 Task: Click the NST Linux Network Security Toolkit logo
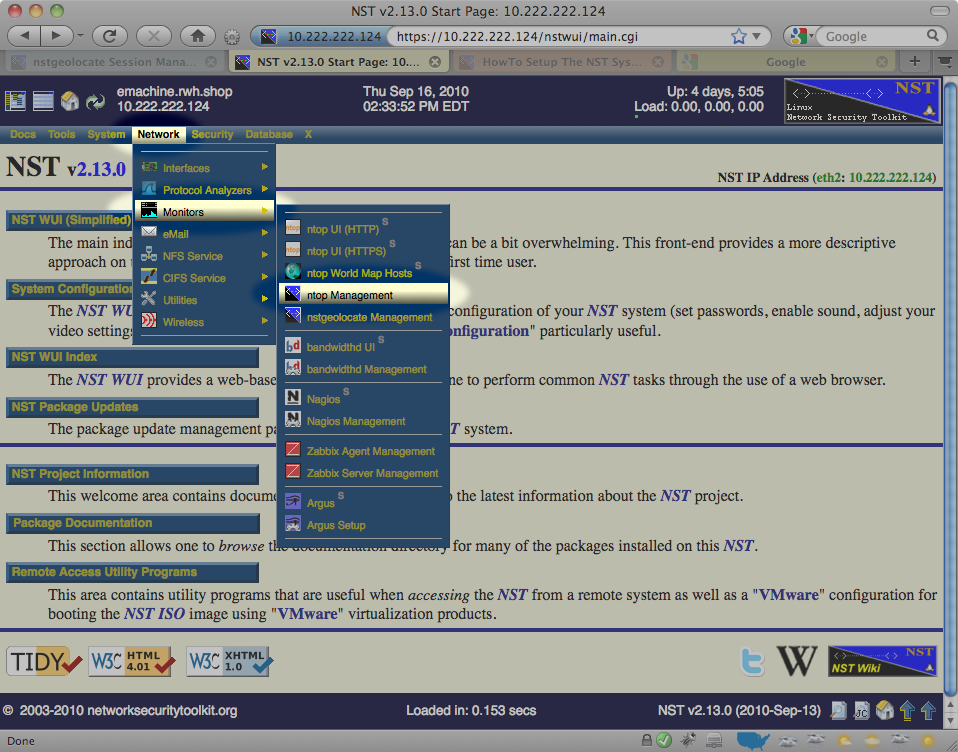tap(861, 101)
